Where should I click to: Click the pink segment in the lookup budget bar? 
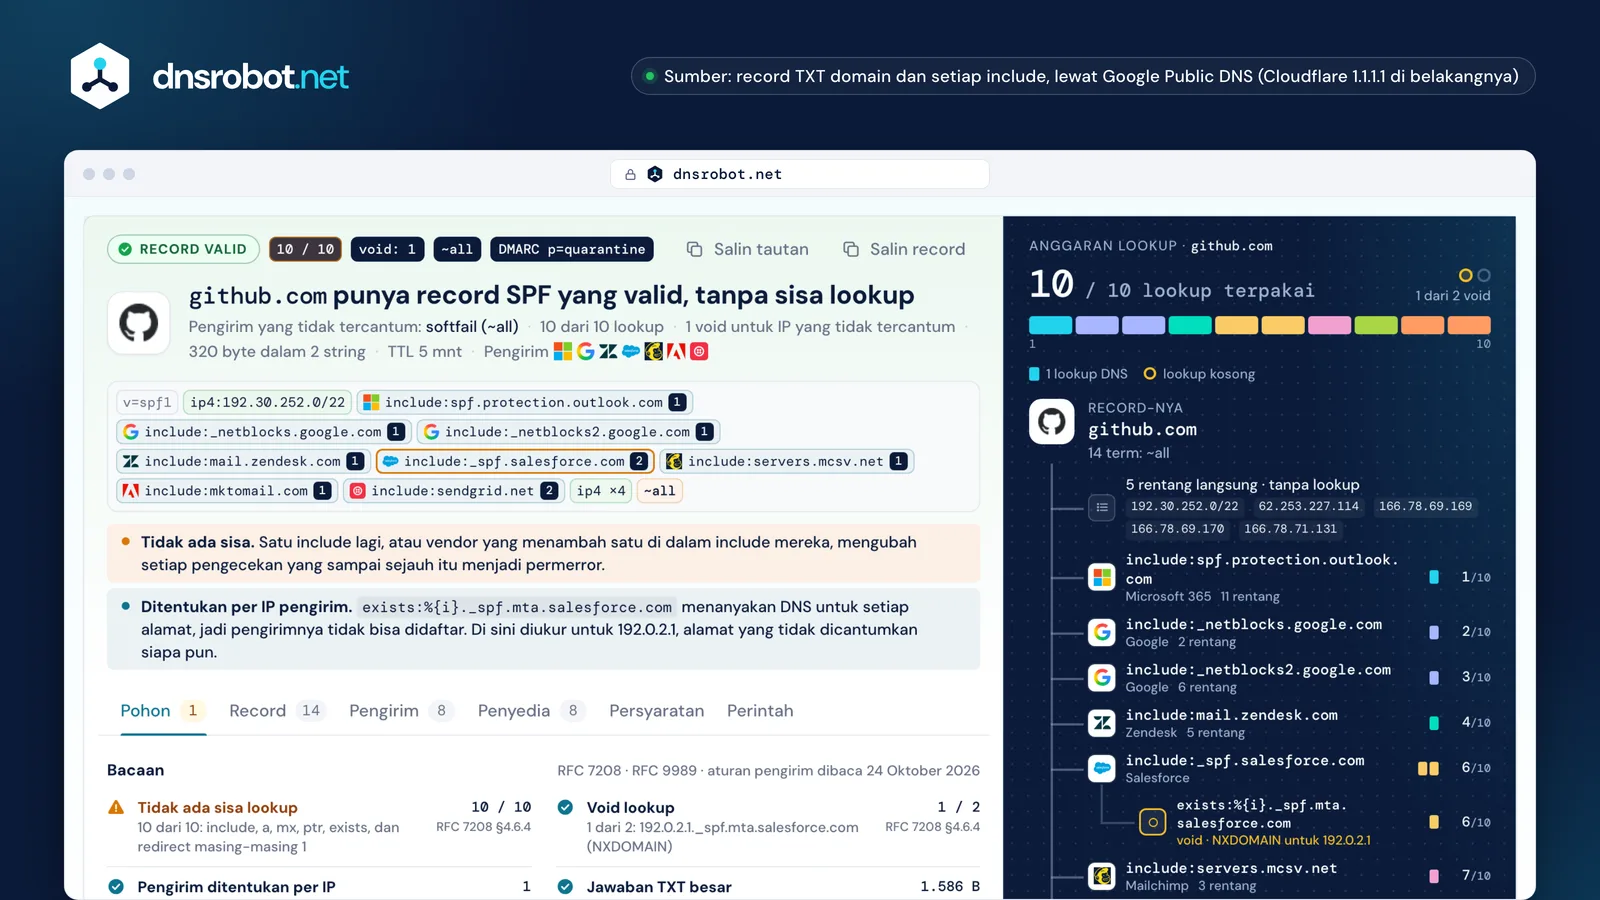pos(1329,325)
